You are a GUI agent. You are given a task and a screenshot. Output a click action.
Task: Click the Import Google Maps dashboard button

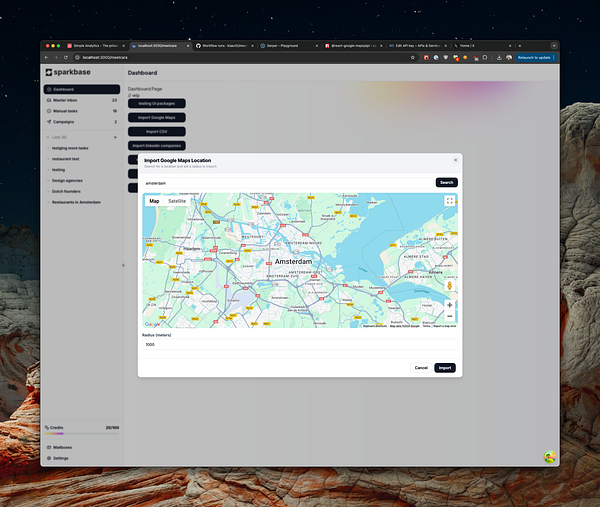click(157, 117)
